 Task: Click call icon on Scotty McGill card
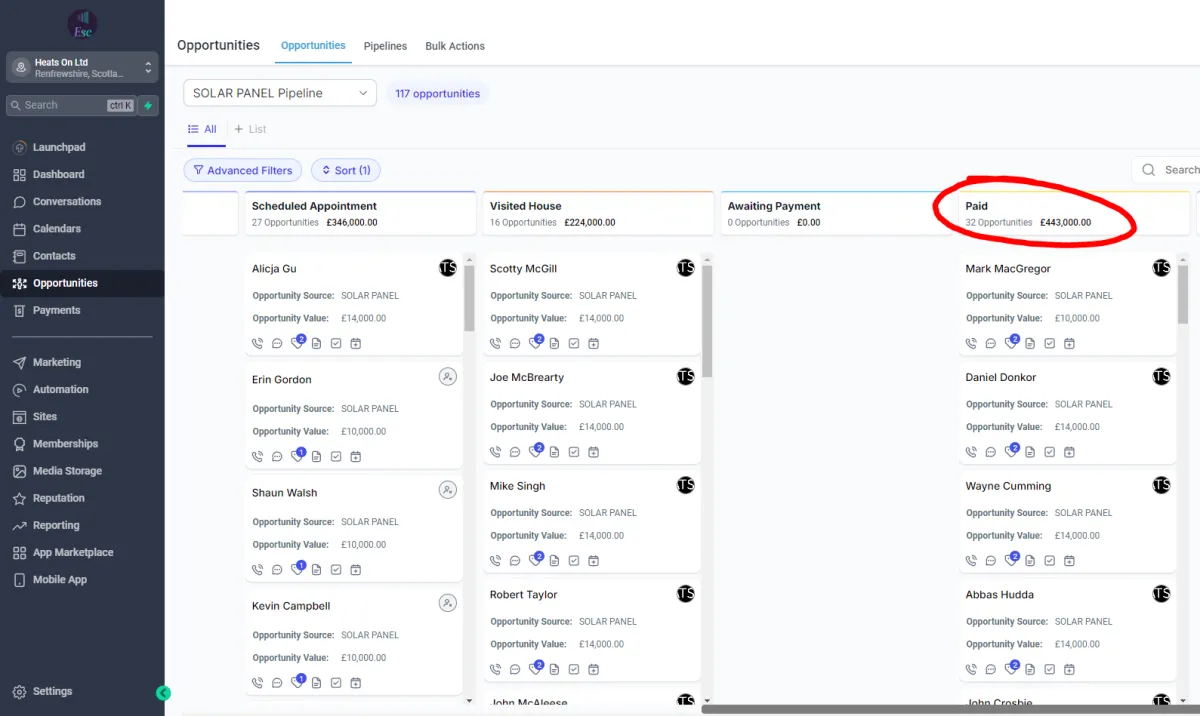click(x=495, y=343)
